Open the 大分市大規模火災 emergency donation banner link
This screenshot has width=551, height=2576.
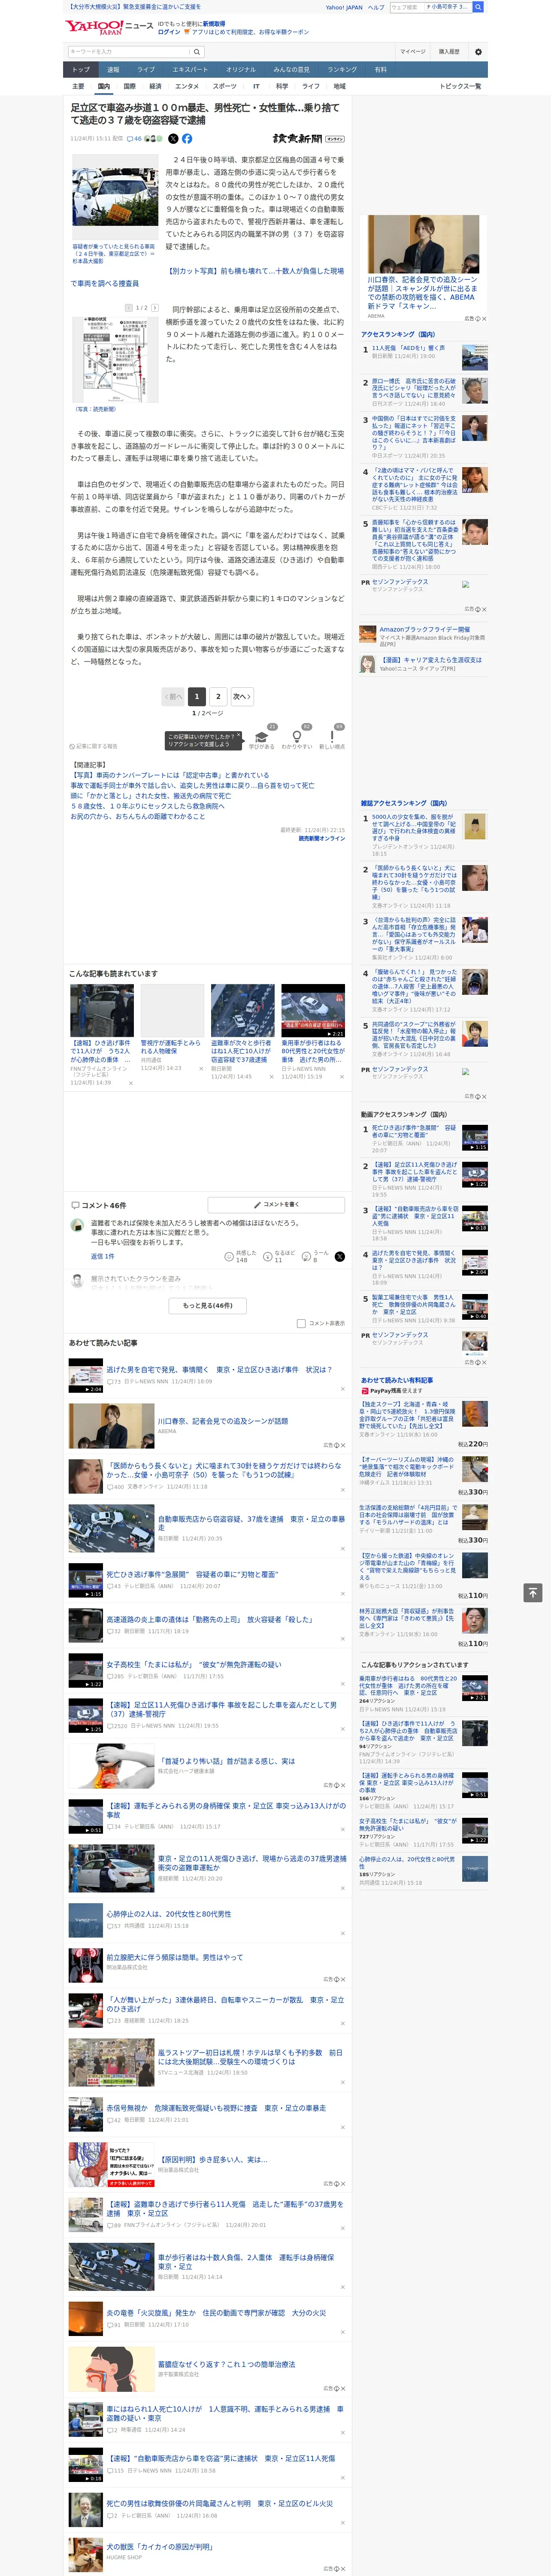tap(134, 7)
